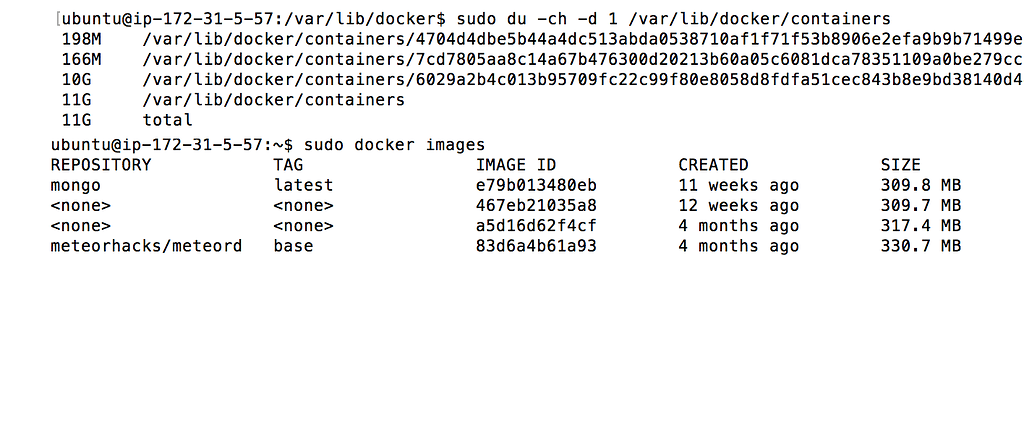
Task: Click the SIZE column header
Action: [900, 165]
